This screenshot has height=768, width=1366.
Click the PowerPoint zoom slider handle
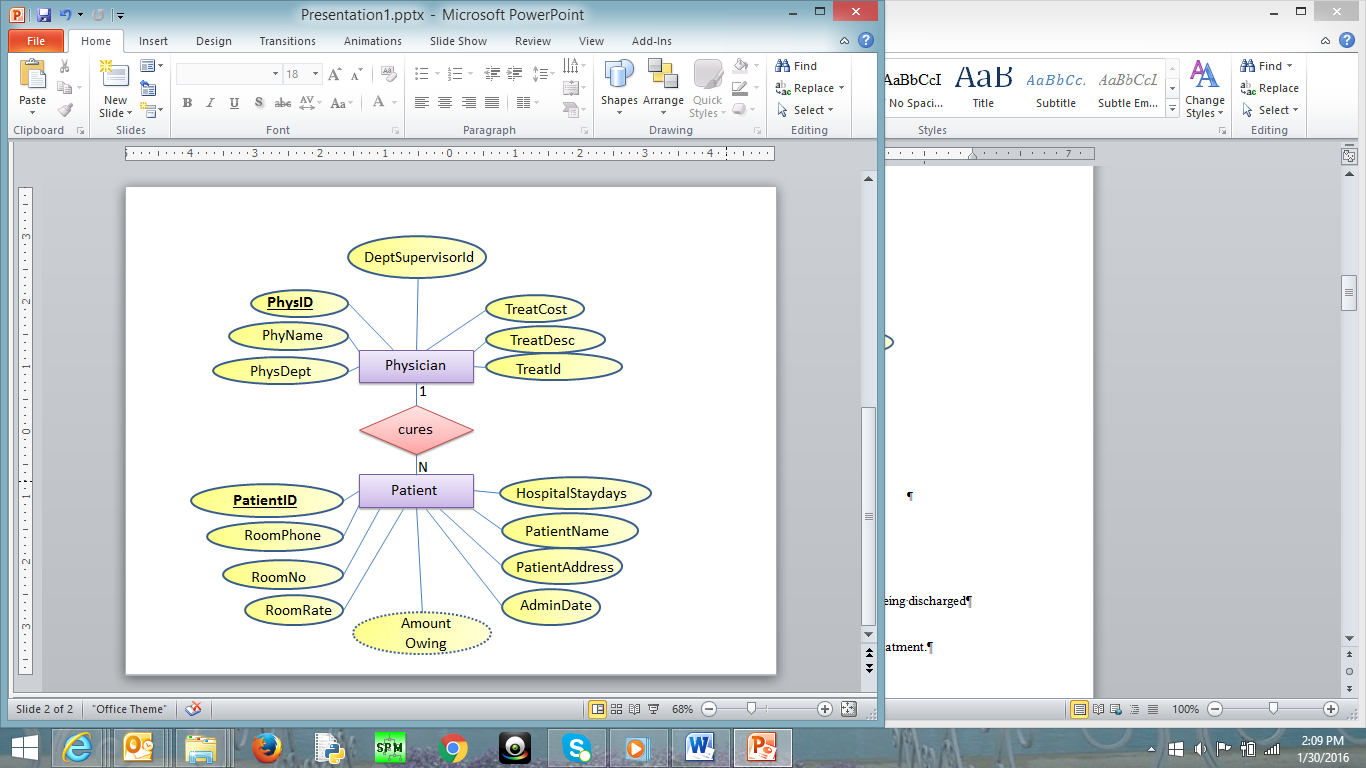751,709
